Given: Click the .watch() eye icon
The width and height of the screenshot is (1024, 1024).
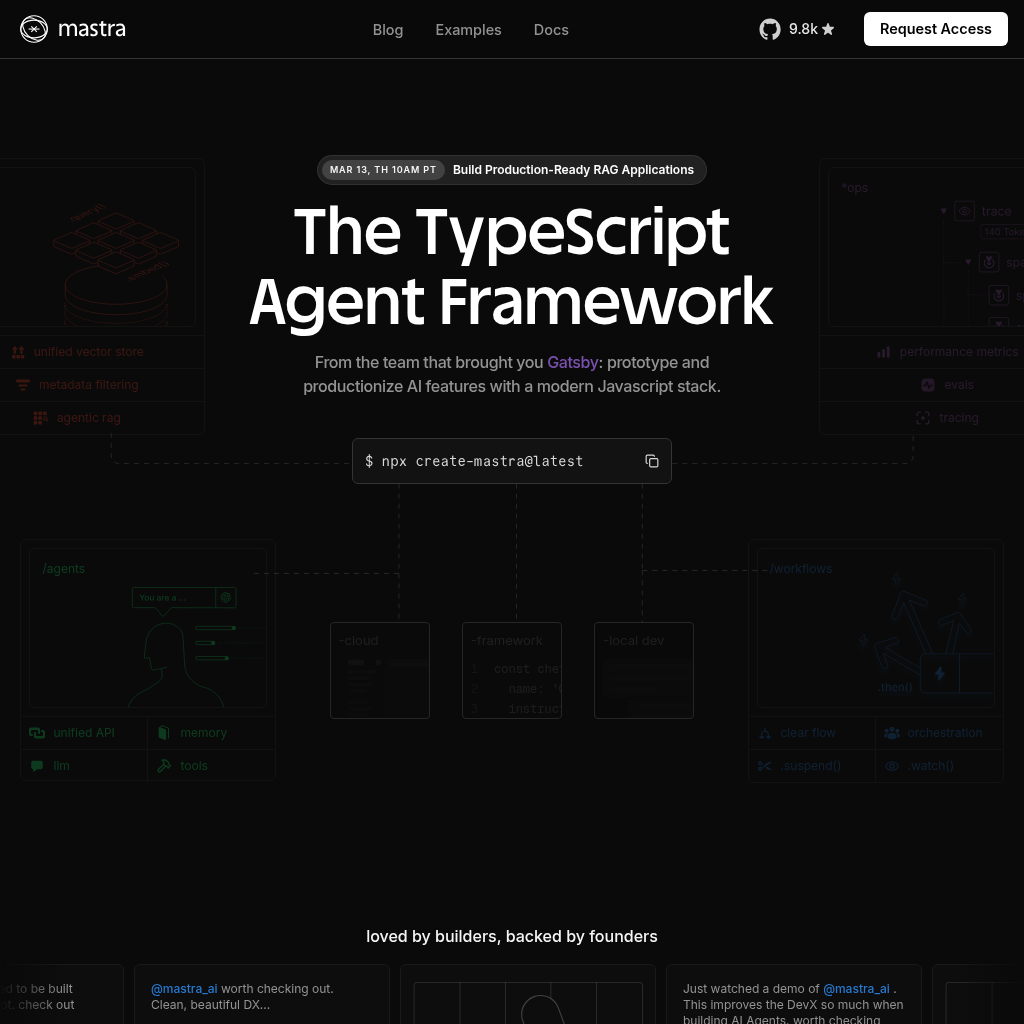Looking at the screenshot, I should click(891, 766).
